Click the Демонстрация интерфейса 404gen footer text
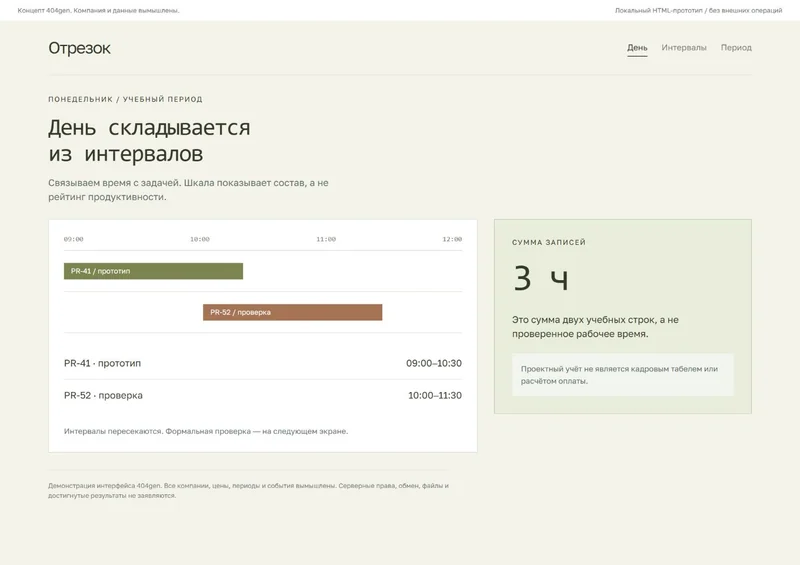 [x=248, y=490]
